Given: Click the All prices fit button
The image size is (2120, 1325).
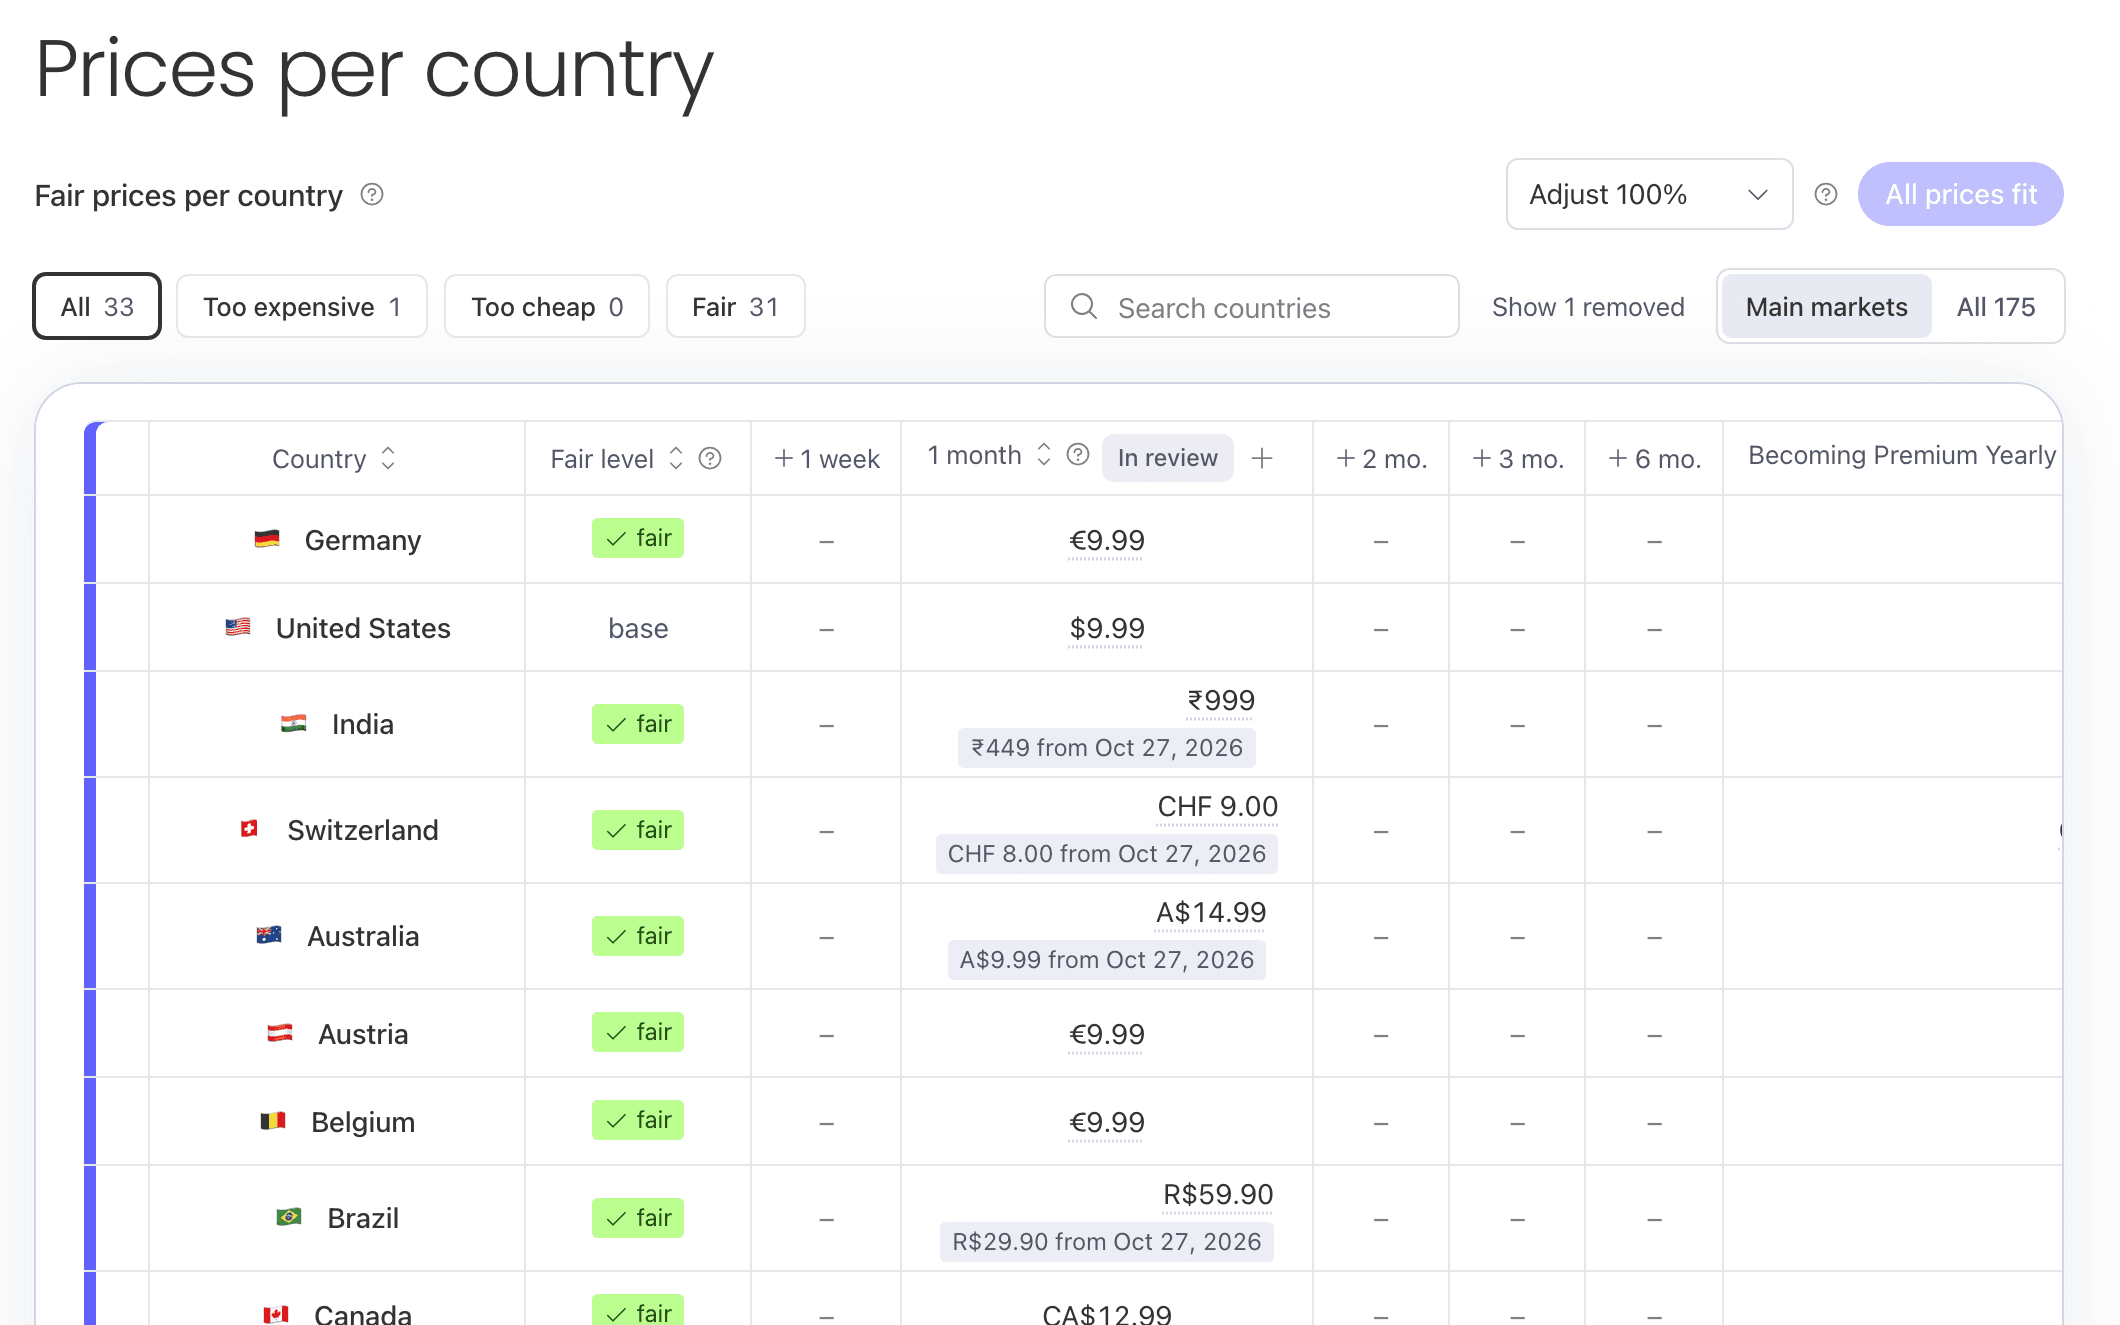Looking at the screenshot, I should pos(1960,194).
